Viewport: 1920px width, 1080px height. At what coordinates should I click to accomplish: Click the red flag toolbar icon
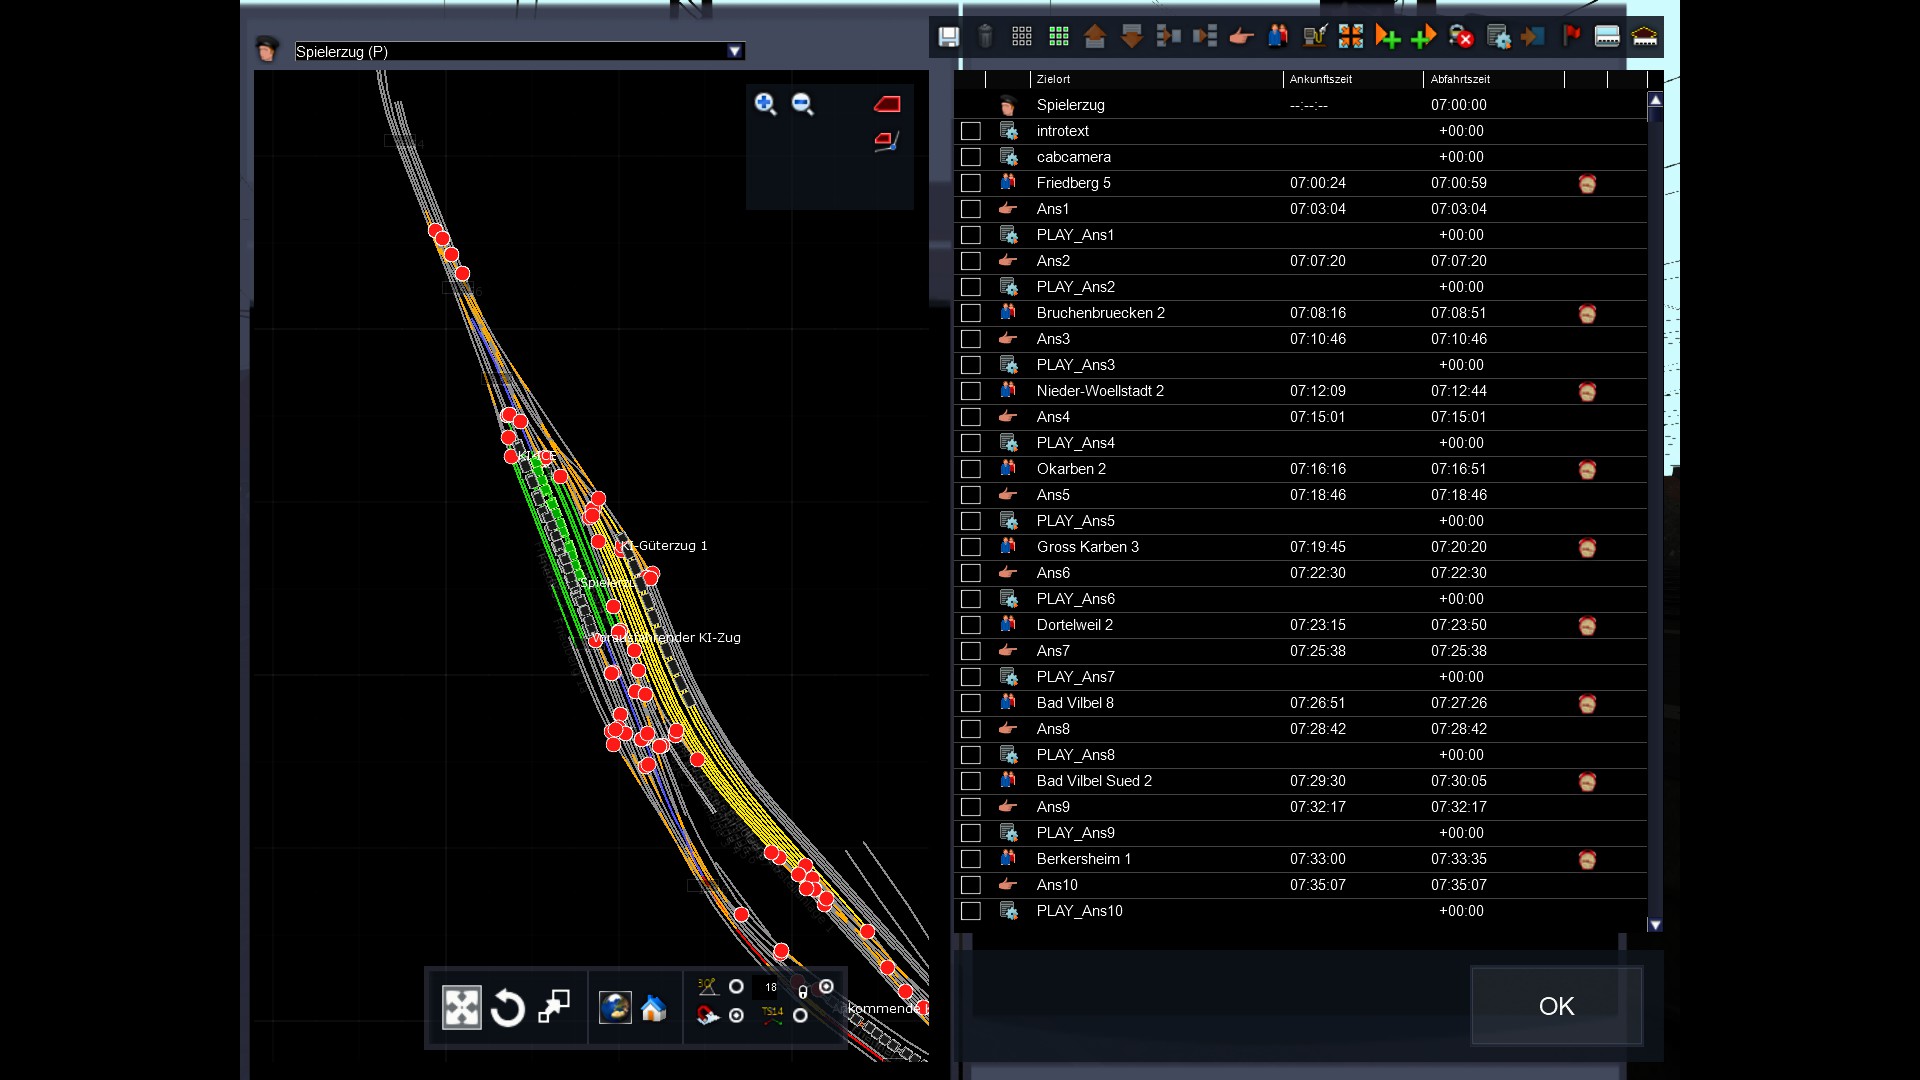tap(1571, 37)
